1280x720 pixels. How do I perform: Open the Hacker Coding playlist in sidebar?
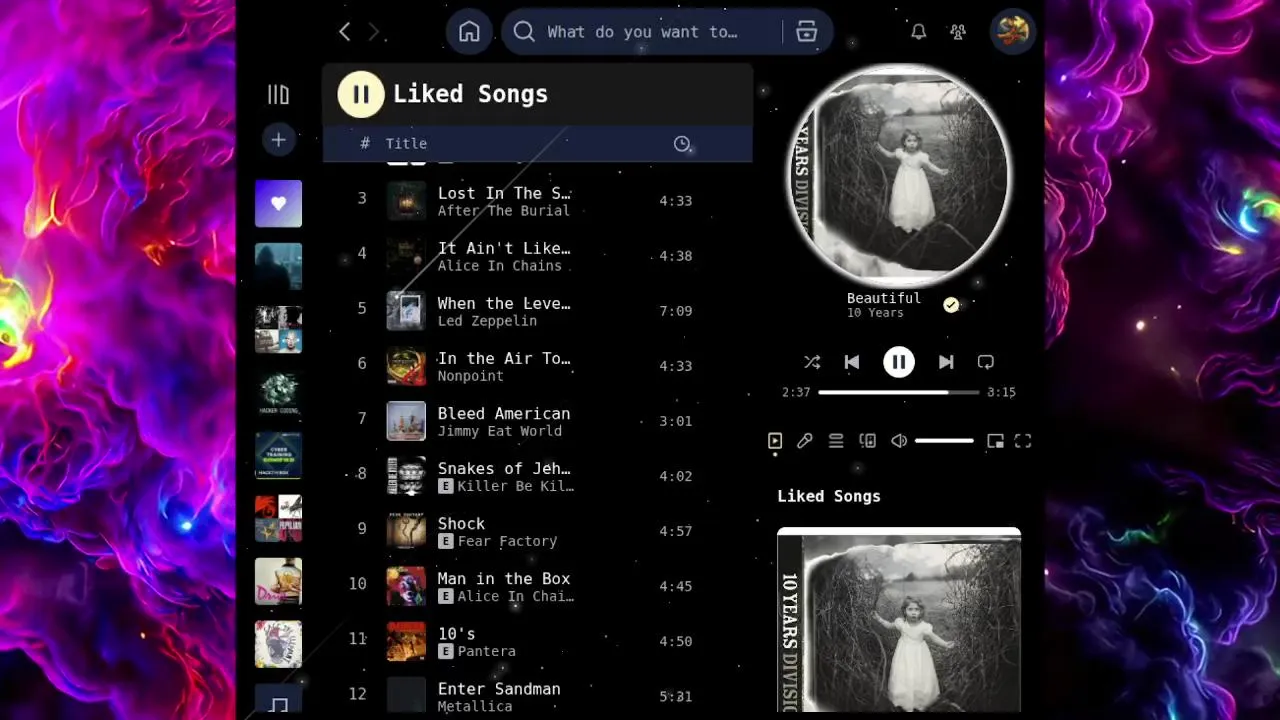(278, 392)
